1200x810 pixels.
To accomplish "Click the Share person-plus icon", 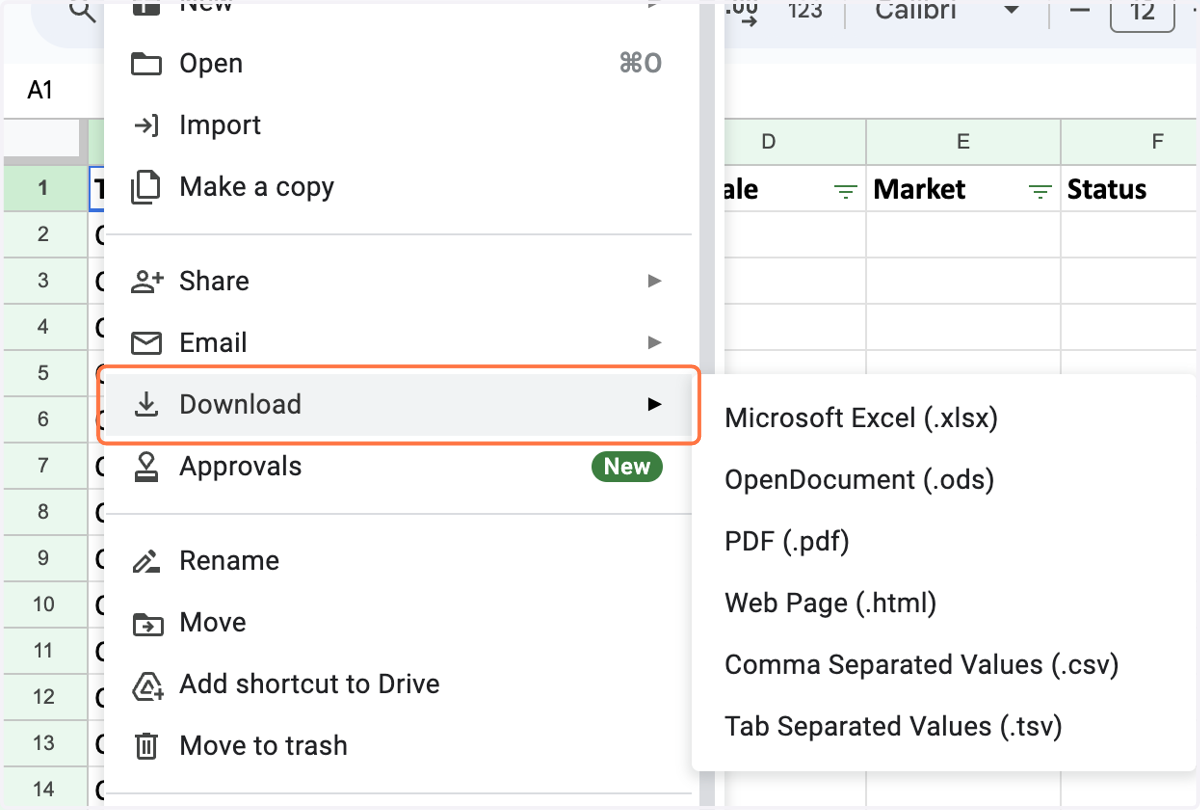I will [147, 281].
